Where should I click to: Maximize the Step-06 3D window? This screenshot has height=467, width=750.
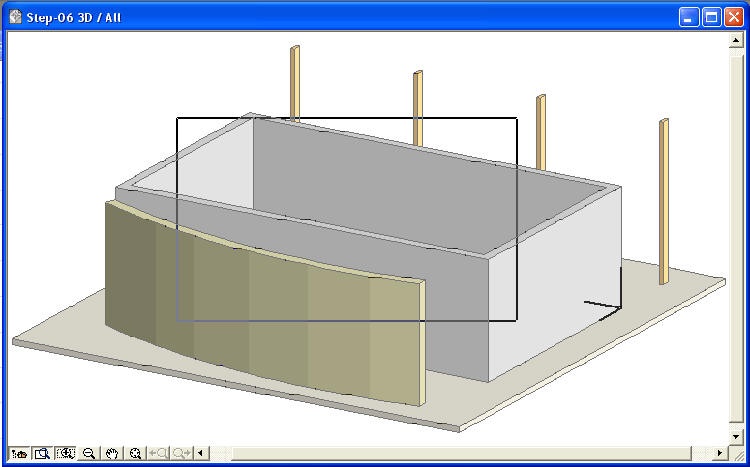(x=711, y=17)
